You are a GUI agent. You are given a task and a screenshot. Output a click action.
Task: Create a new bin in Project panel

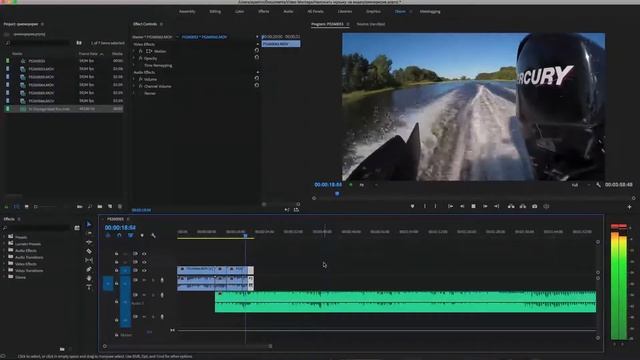click(100, 207)
